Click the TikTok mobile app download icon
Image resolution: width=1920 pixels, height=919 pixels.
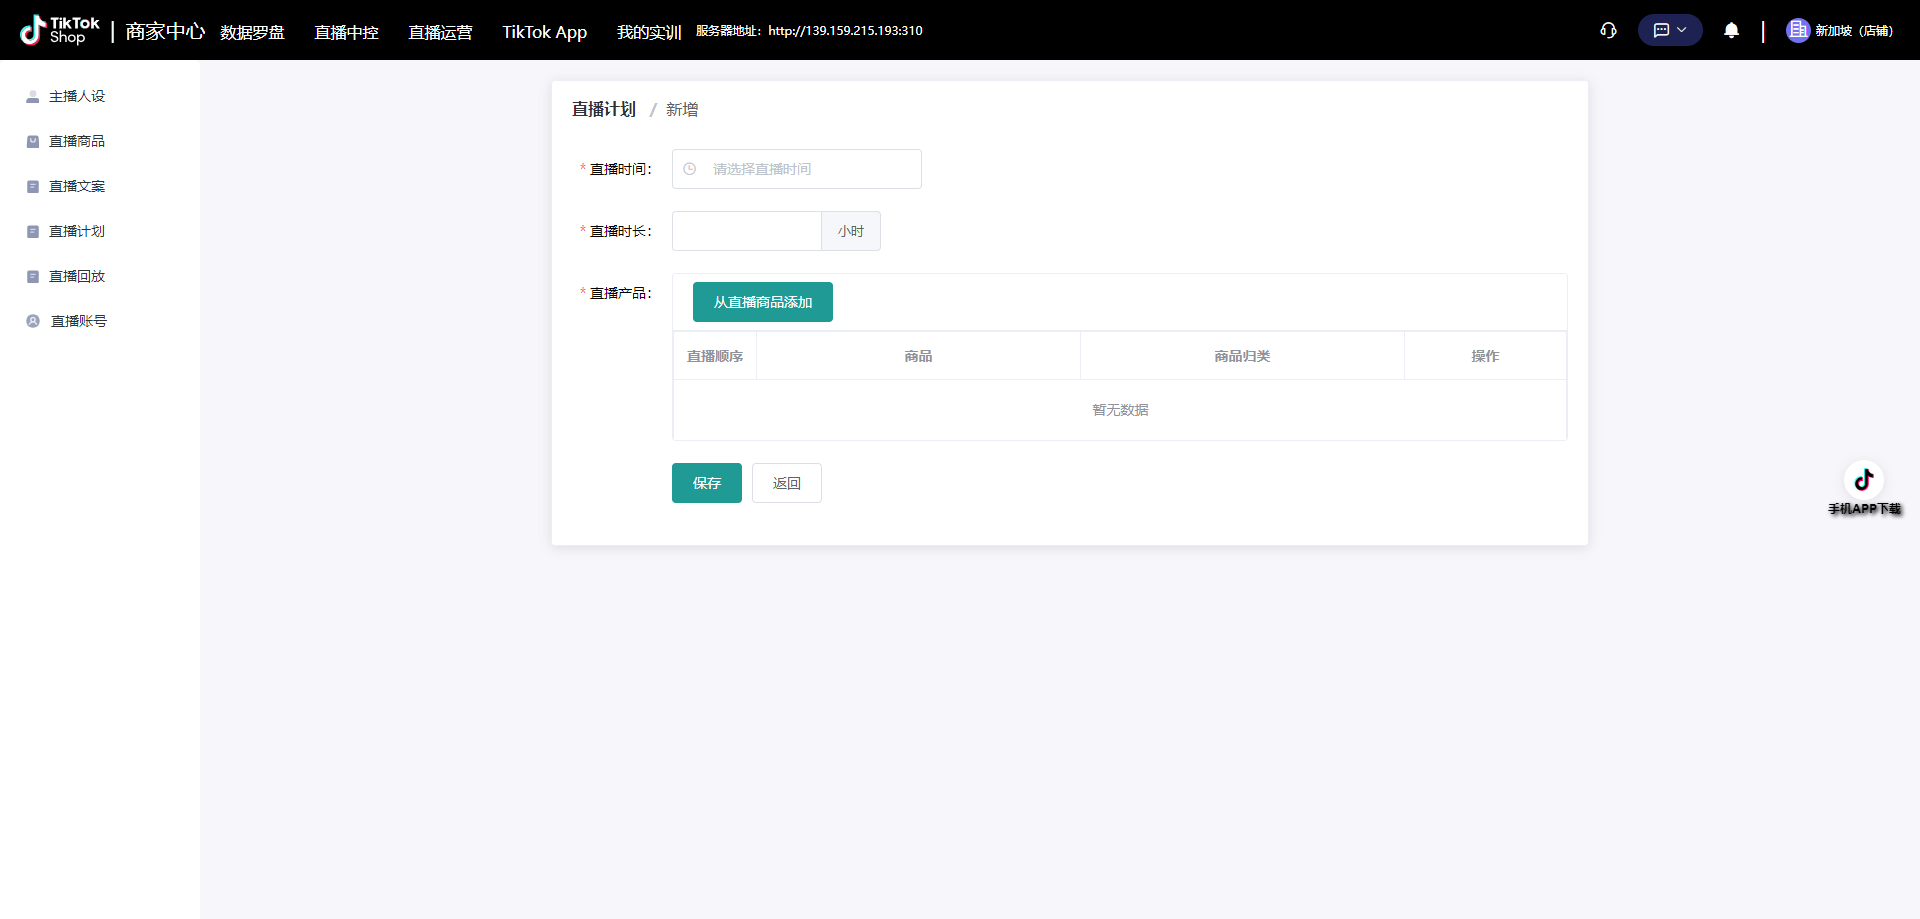[x=1863, y=480]
